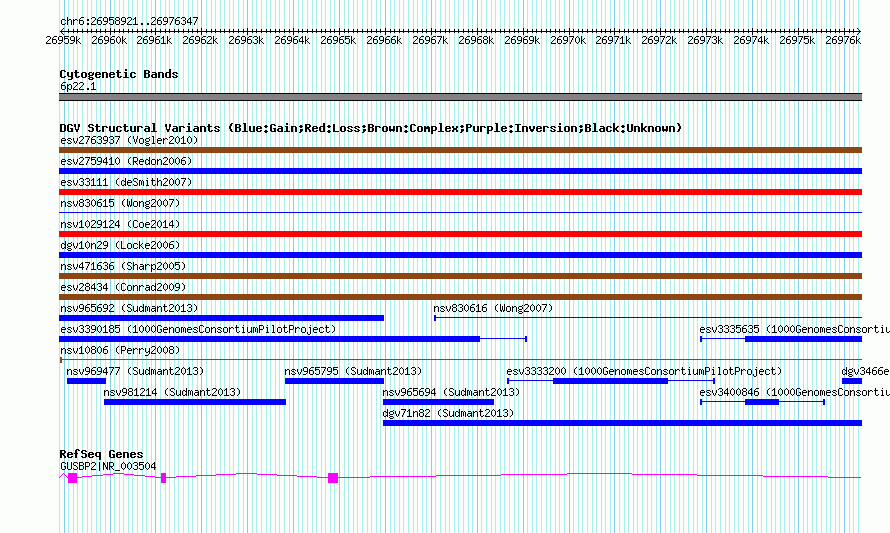Select the nsv969477 (Sudmant2013) short blue bar
The height and width of the screenshot is (533, 890).
(x=86, y=381)
